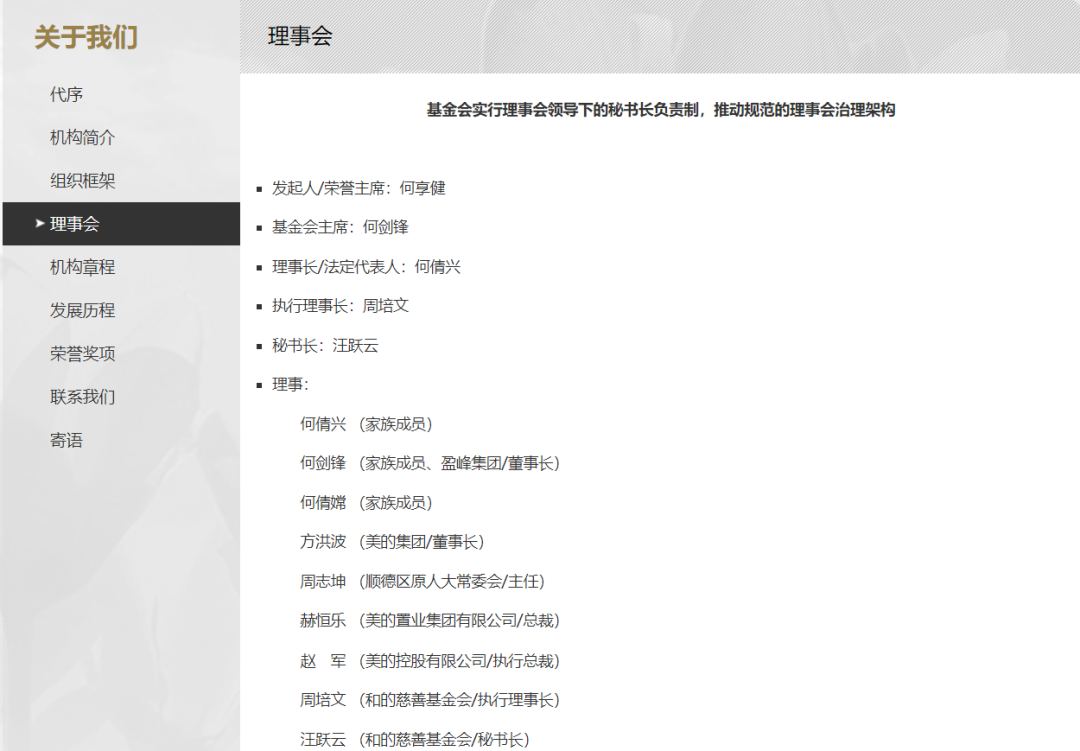Image resolution: width=1080 pixels, height=751 pixels.
Task: Click the line 基金会主席：何剑锋
Action: 340,227
